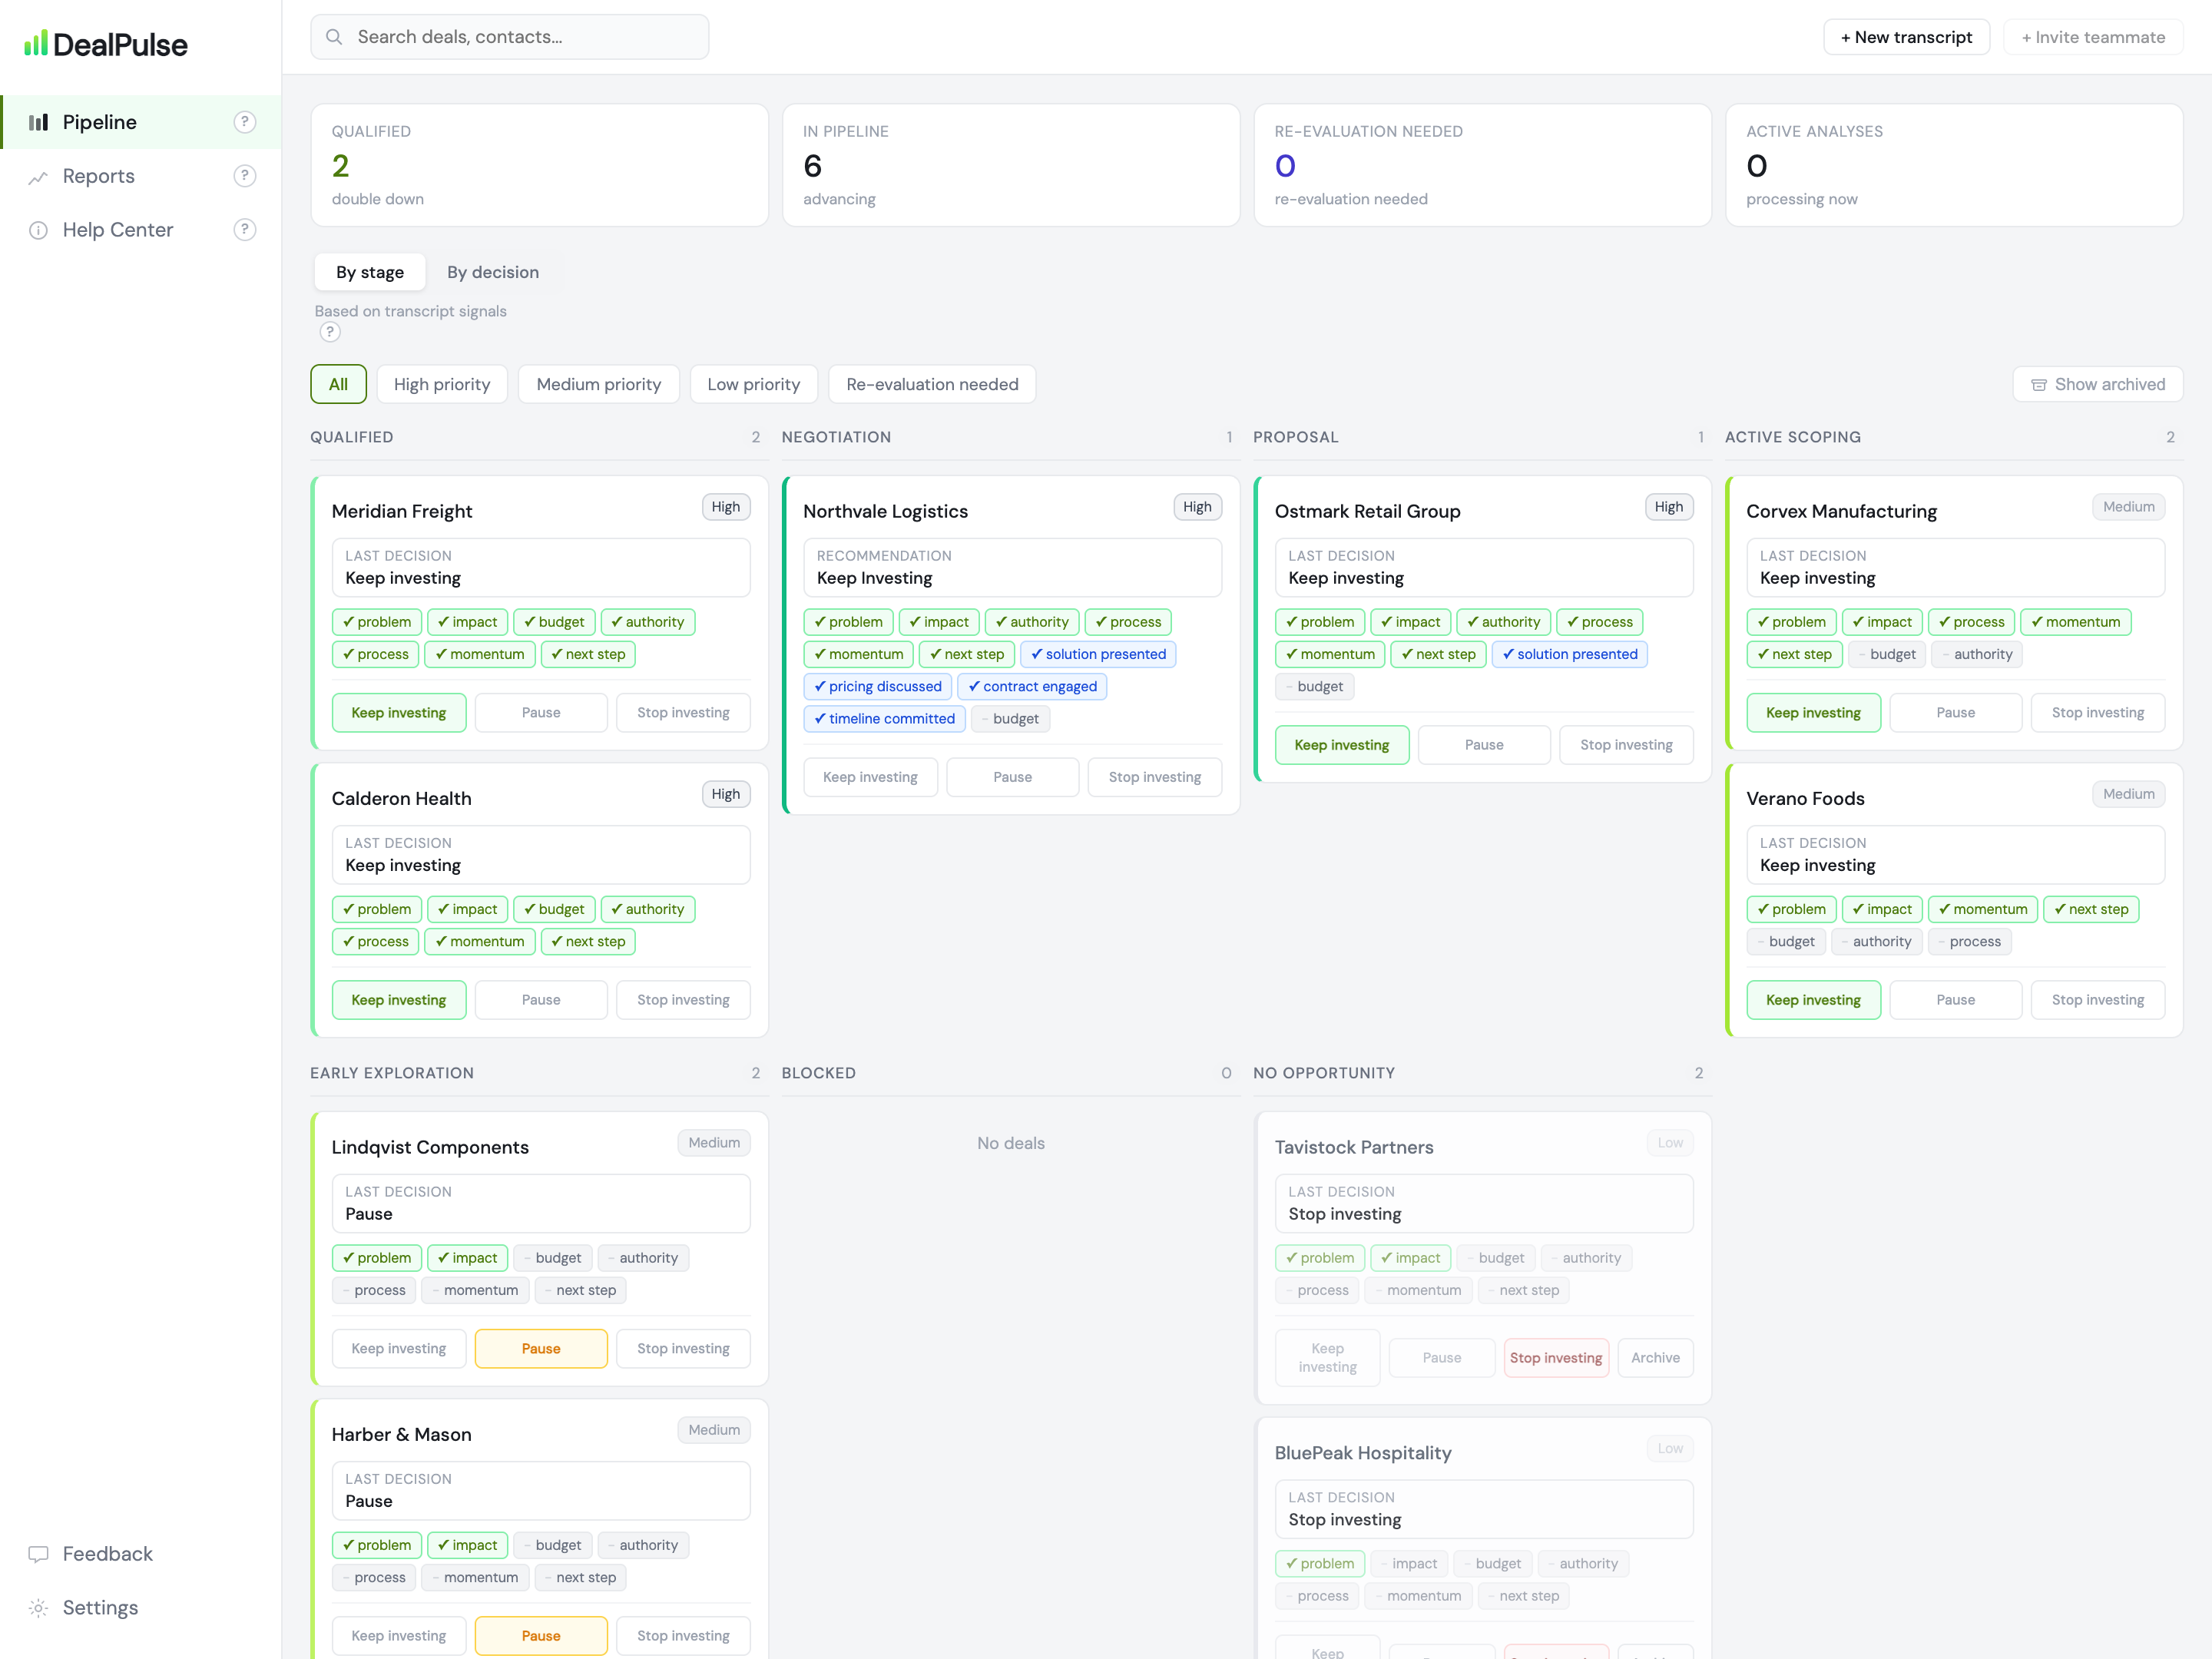Click the Early Exploration column header
This screenshot has height=1659, width=2212.
tap(392, 1073)
